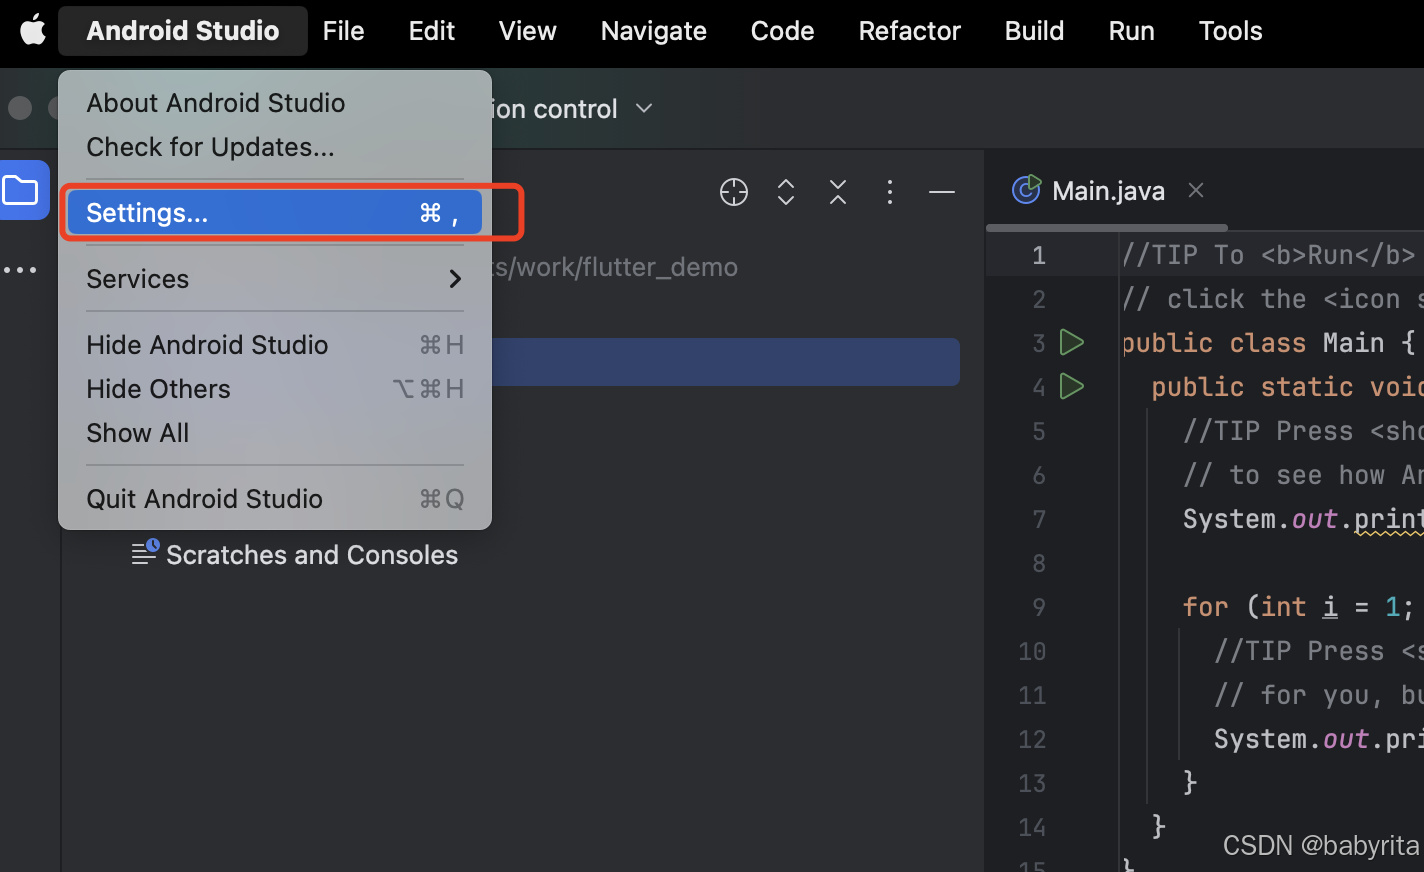Image resolution: width=1424 pixels, height=872 pixels.
Task: Open the Navigate menu
Action: click(x=654, y=31)
